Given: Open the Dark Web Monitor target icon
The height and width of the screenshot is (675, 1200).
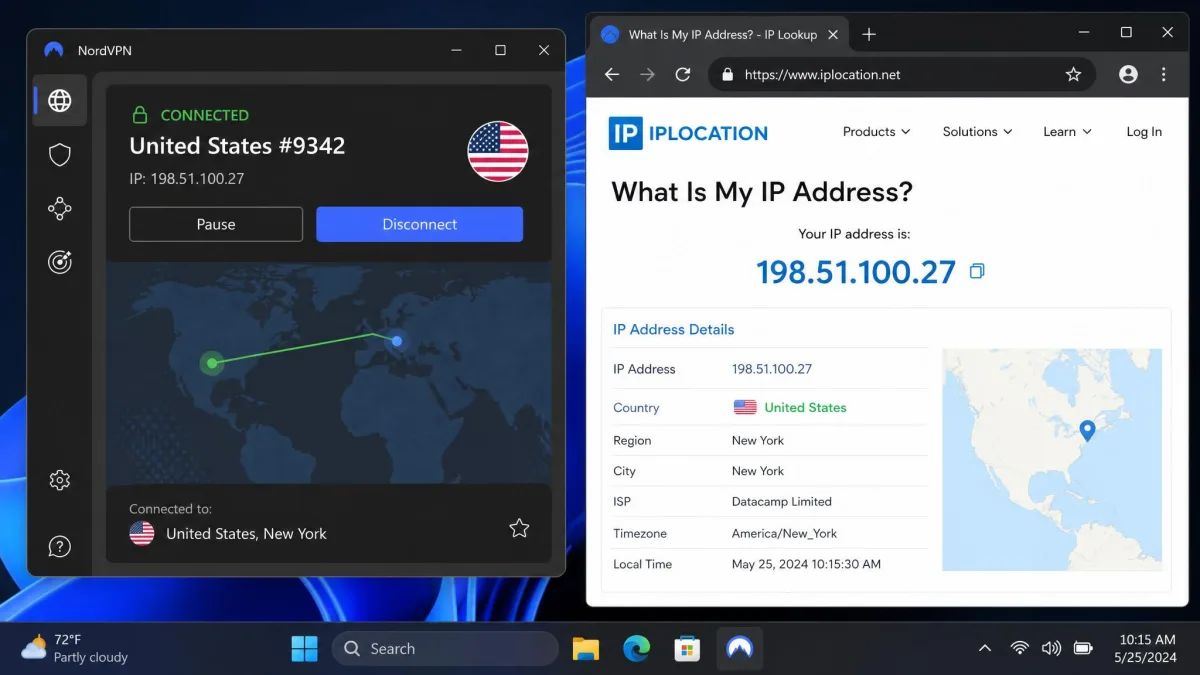Looking at the screenshot, I should click(x=60, y=262).
